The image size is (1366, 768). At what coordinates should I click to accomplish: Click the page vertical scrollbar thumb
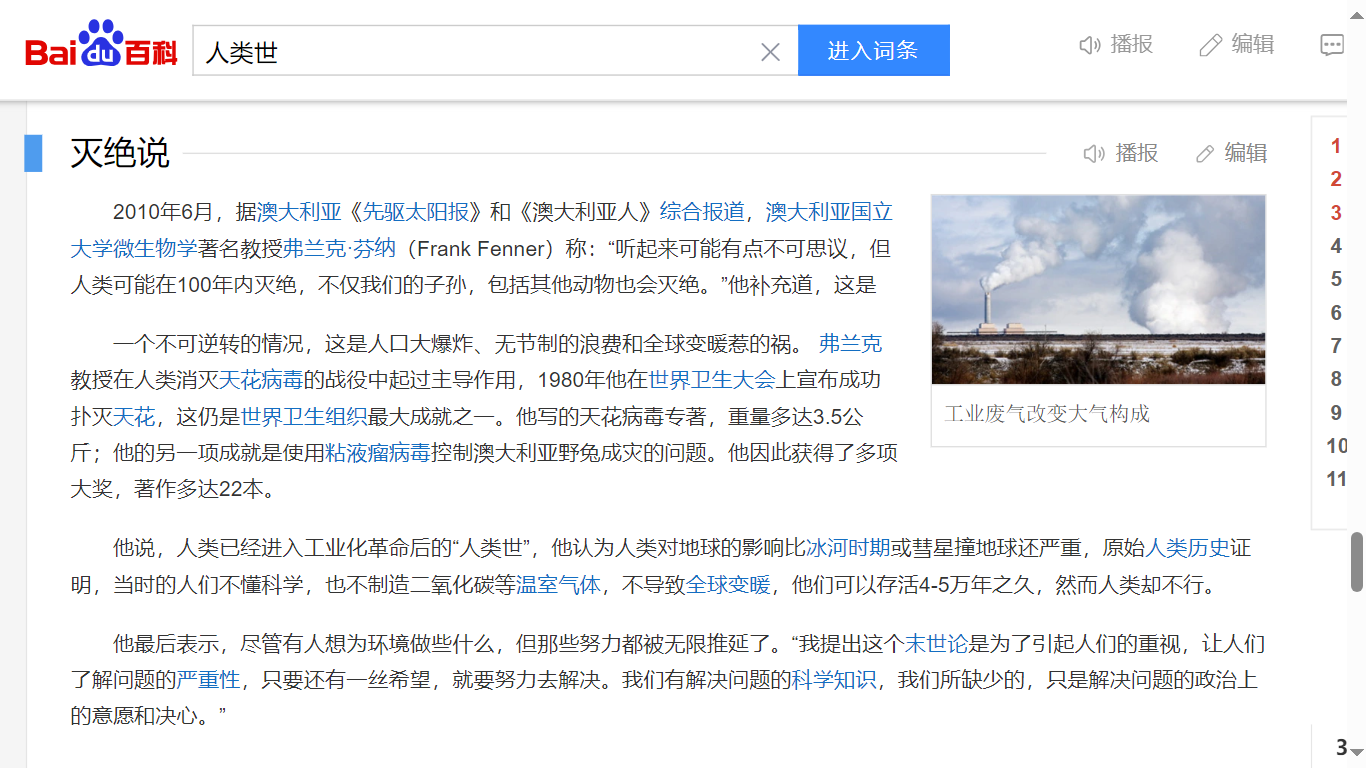[x=1357, y=562]
